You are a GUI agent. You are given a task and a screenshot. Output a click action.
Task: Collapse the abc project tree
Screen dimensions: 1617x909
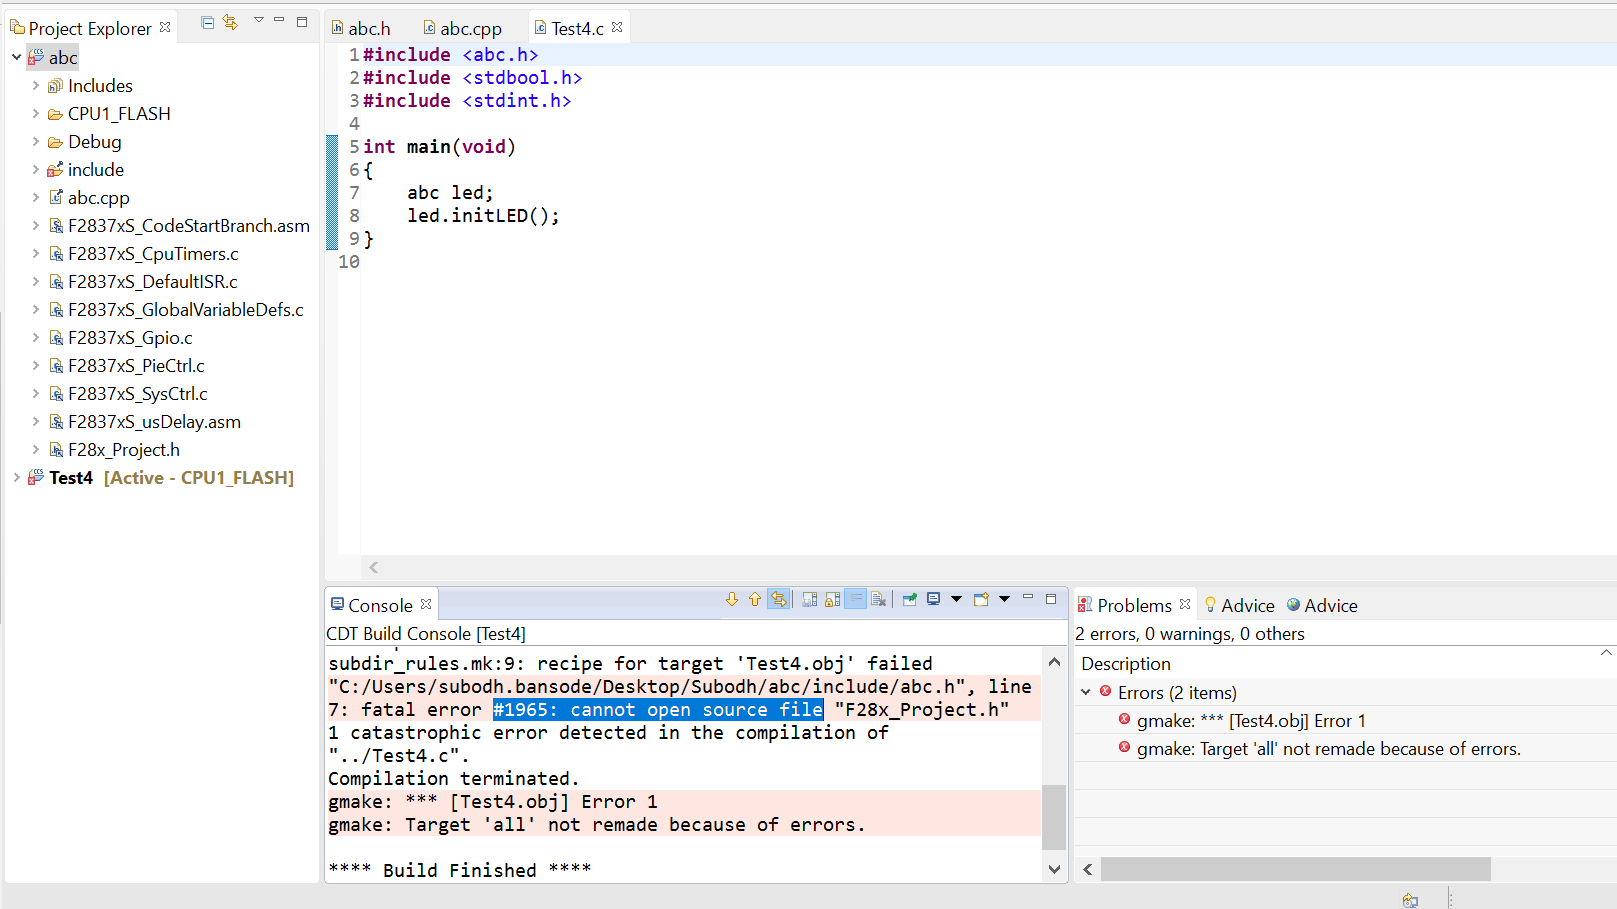click(x=17, y=57)
